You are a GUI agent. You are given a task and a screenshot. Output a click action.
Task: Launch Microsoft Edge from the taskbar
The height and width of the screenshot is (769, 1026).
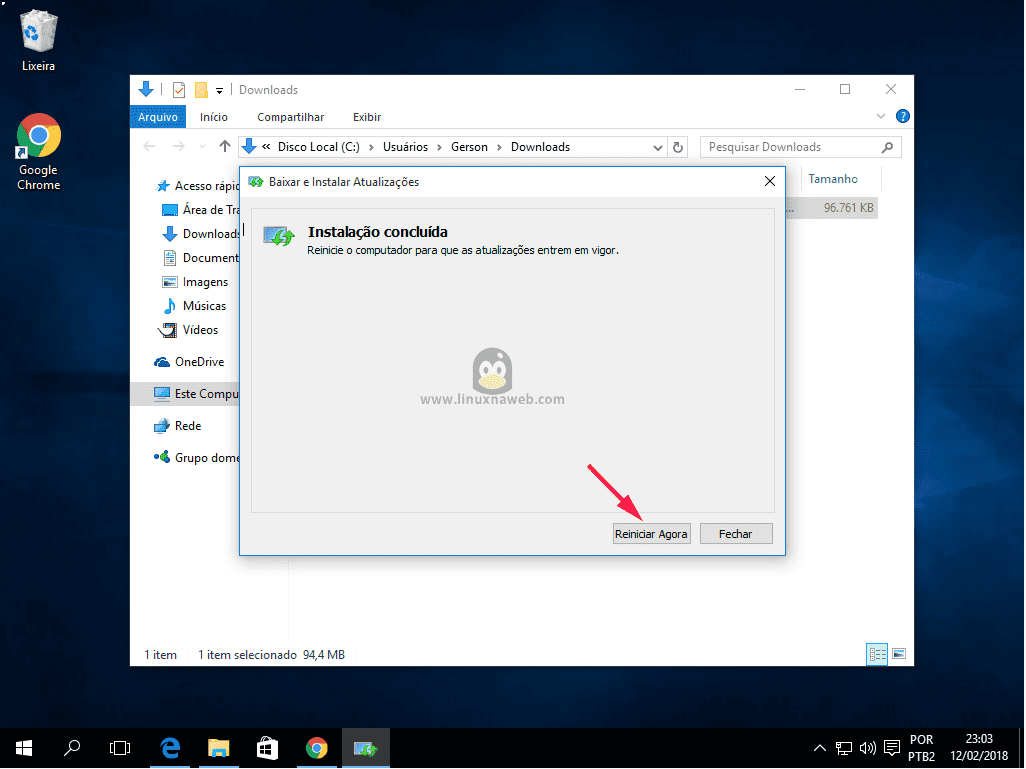(x=170, y=747)
